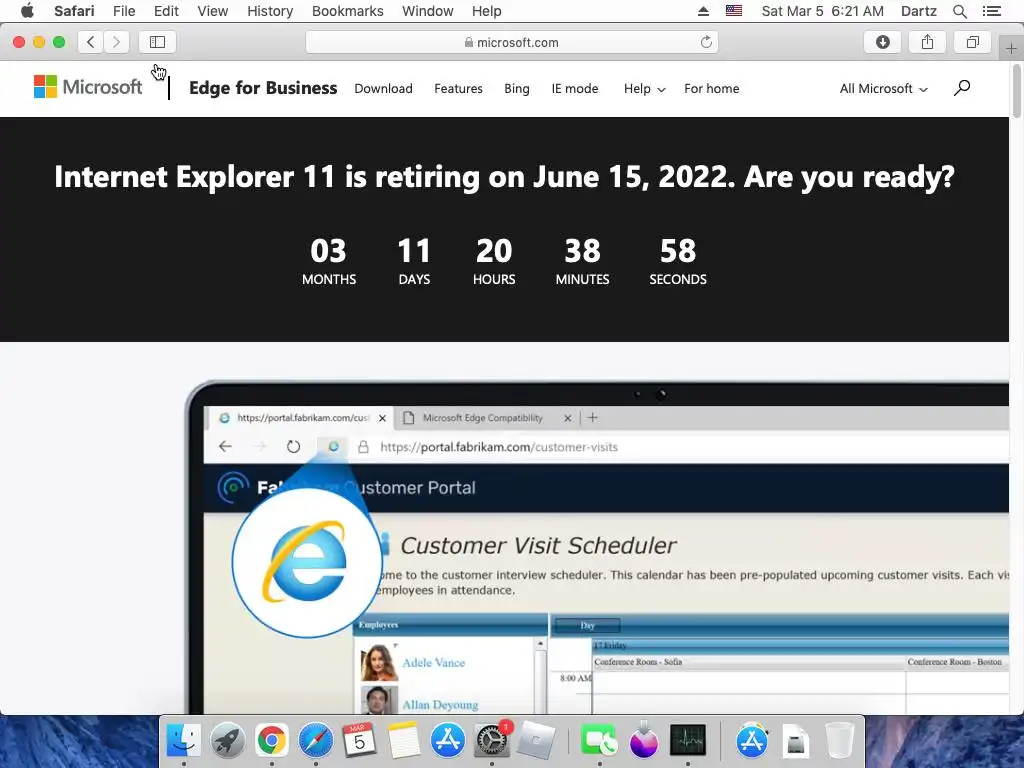Open the Apple menu
This screenshot has width=1024, height=768.
[27, 11]
